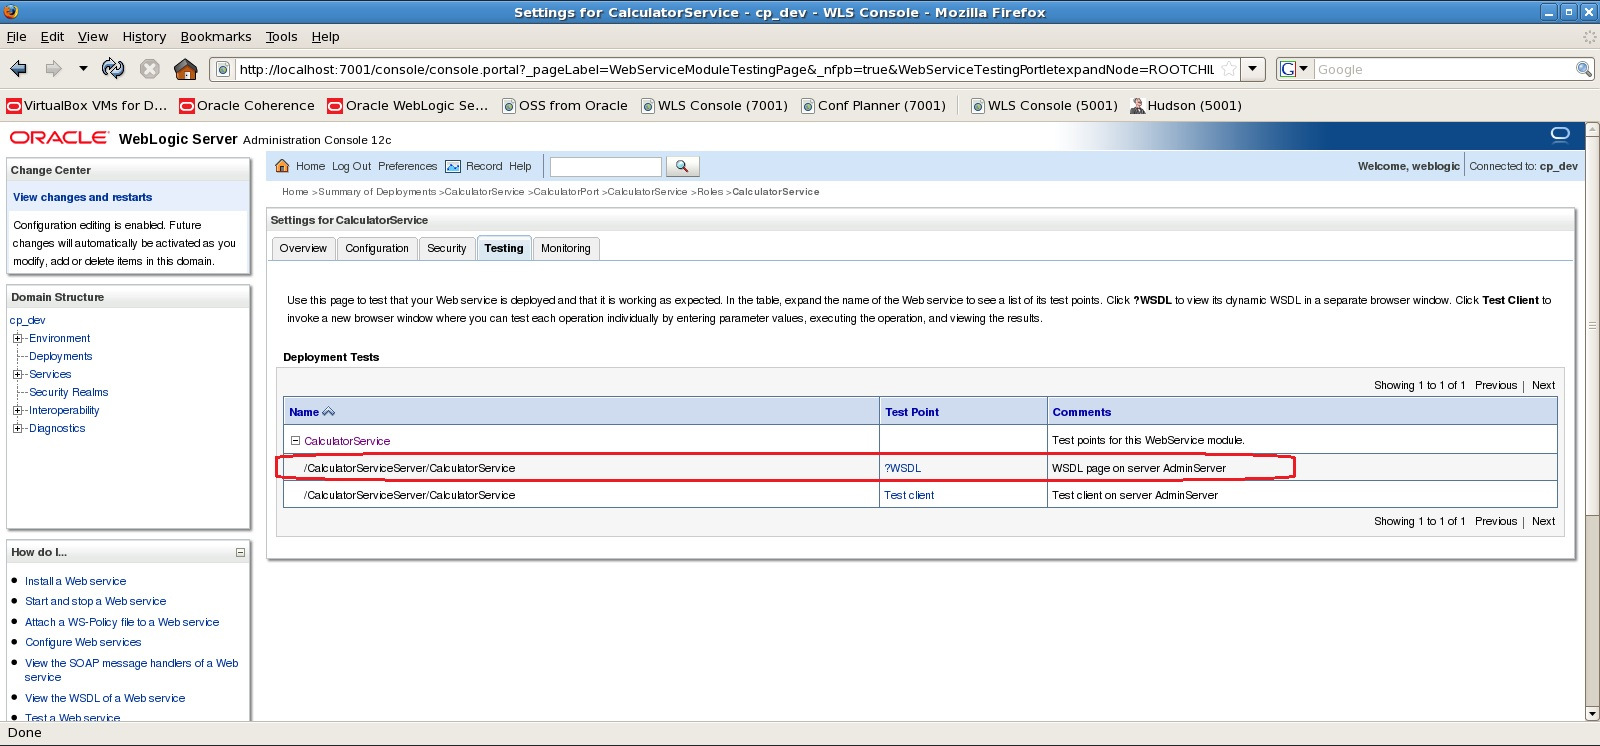Click the search magnifier in Google box

(1584, 69)
